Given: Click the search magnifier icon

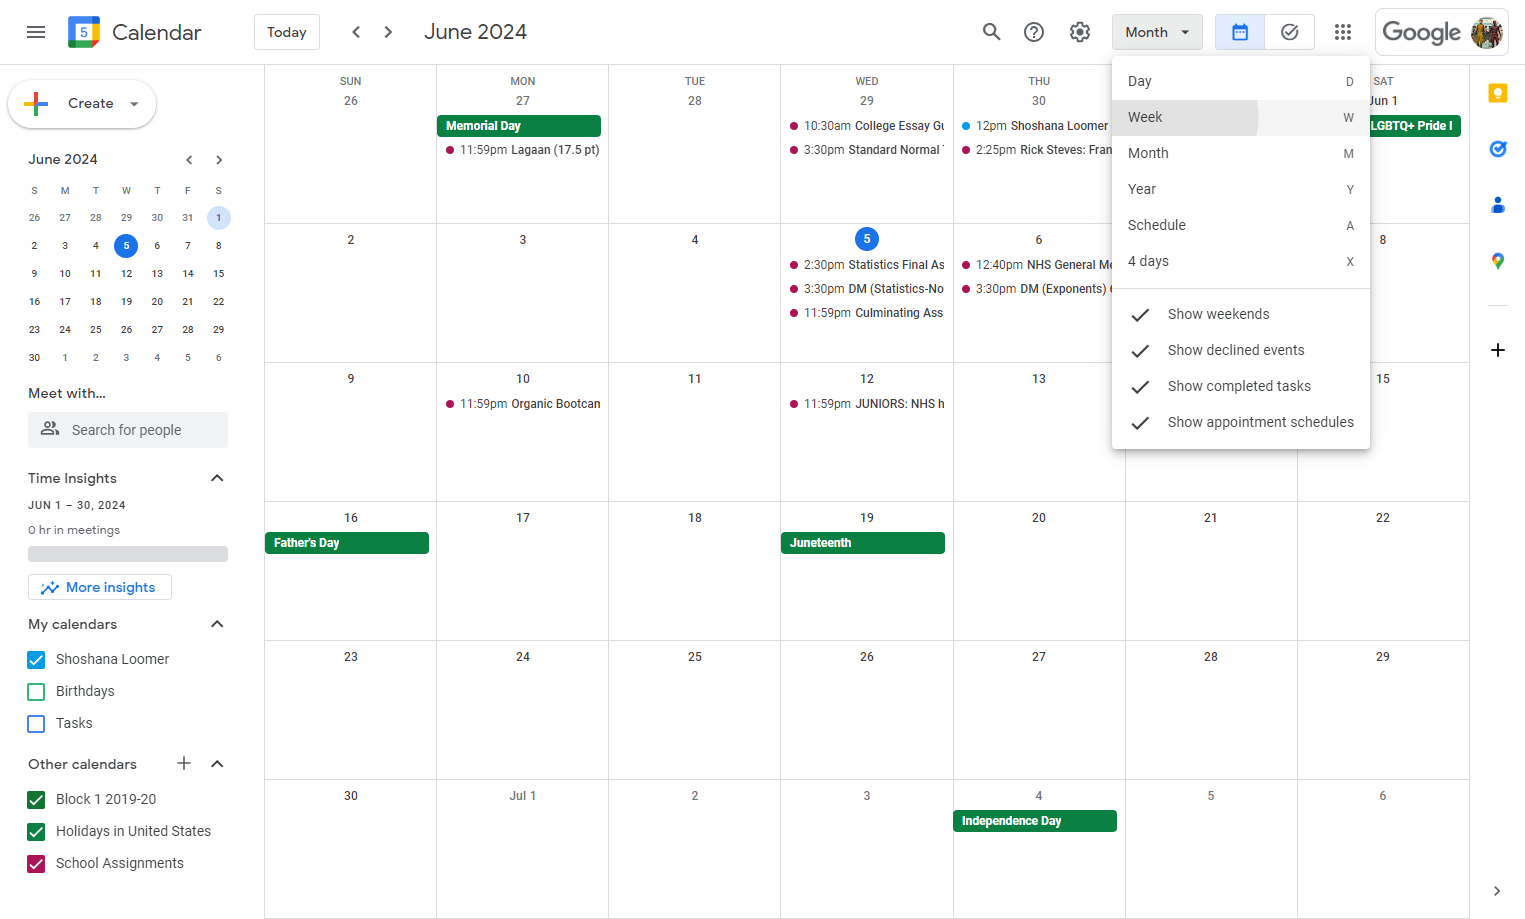Looking at the screenshot, I should click(991, 32).
